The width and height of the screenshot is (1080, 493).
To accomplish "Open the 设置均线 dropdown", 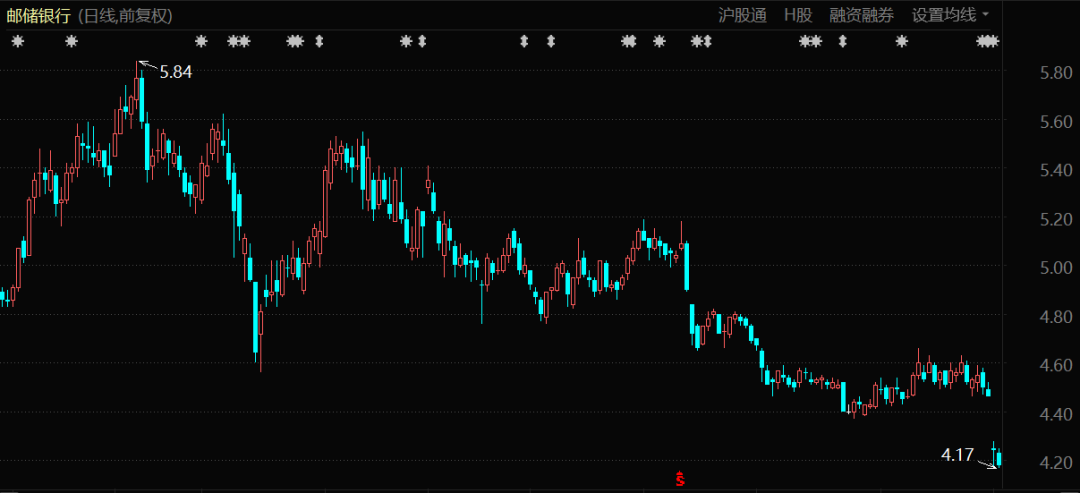I will [944, 14].
